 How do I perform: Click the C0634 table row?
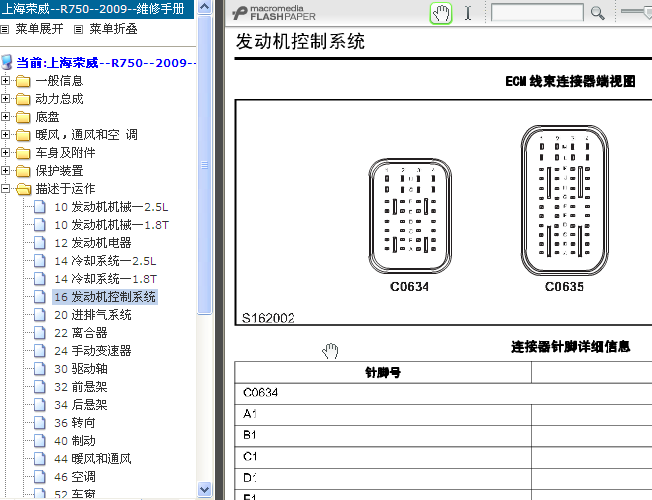click(x=443, y=393)
